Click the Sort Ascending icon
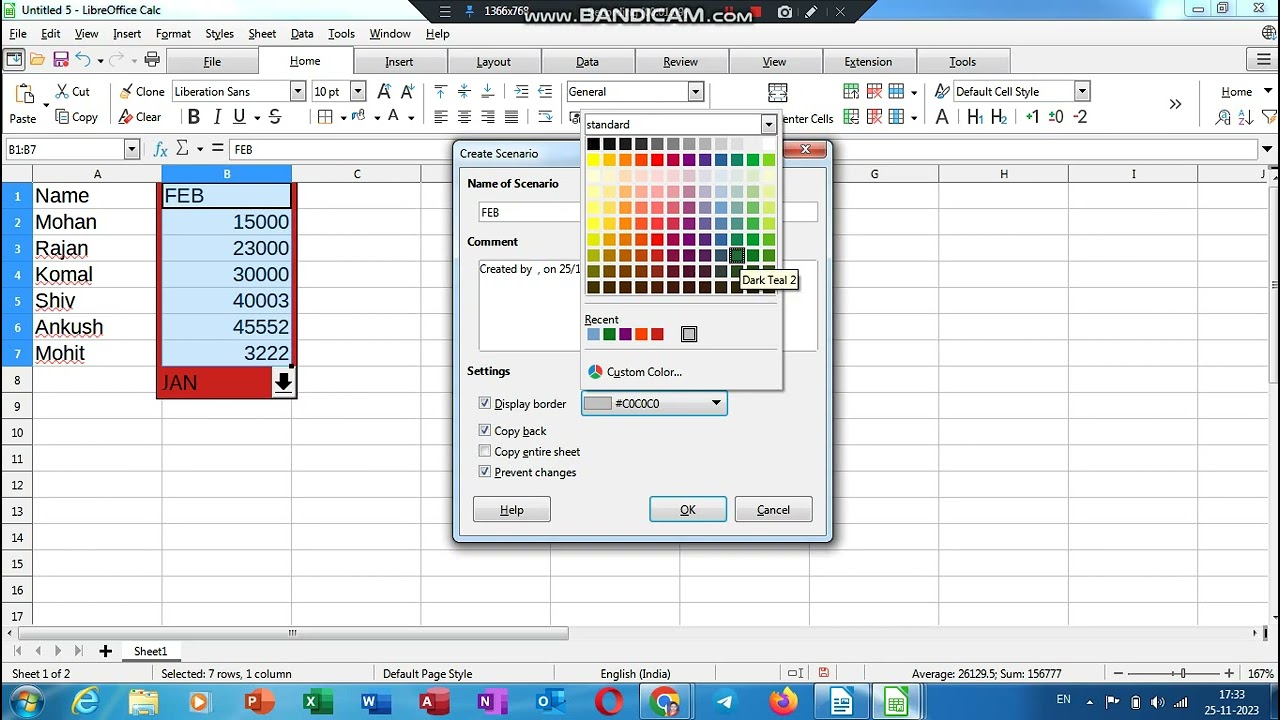Screen dimensions: 1280x720 (1223, 117)
